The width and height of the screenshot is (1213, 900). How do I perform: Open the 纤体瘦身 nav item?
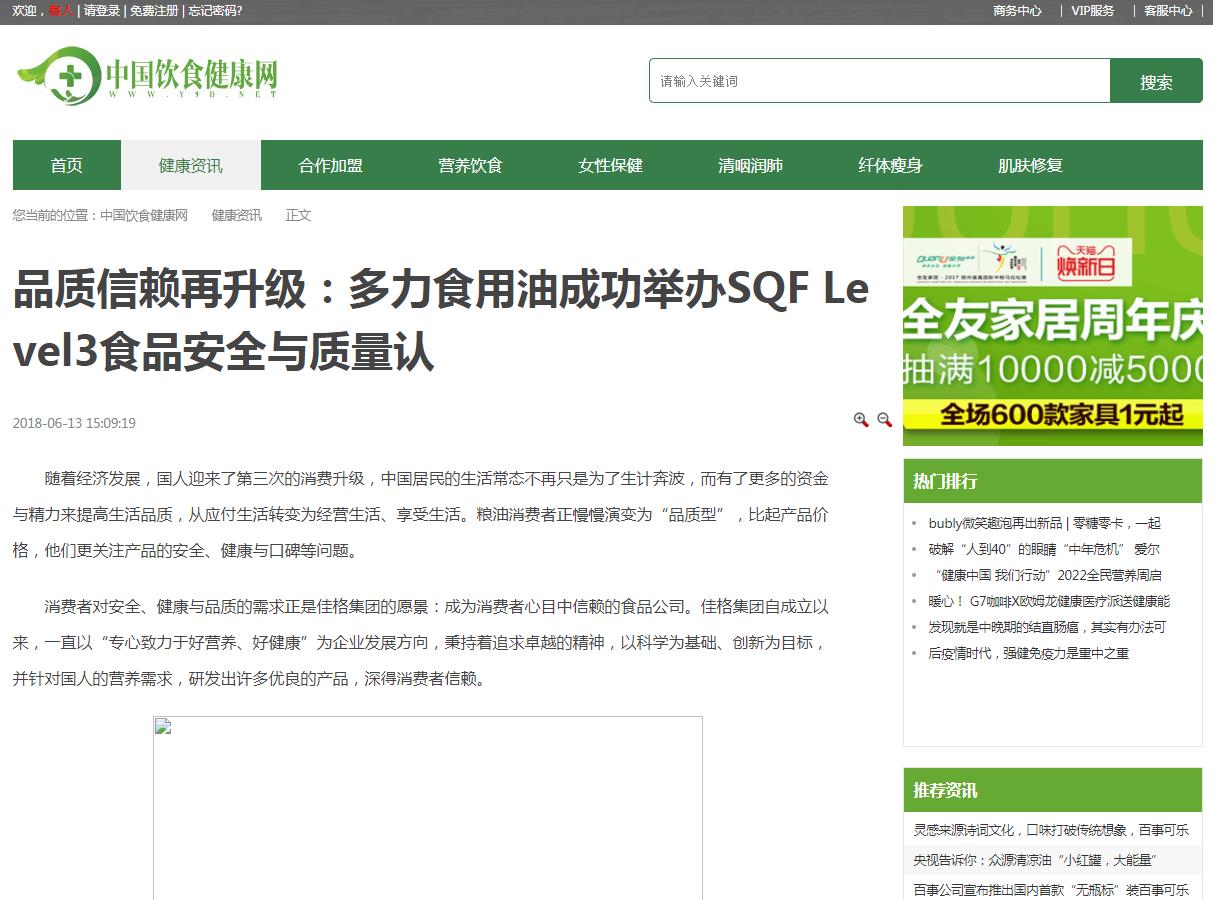[891, 165]
